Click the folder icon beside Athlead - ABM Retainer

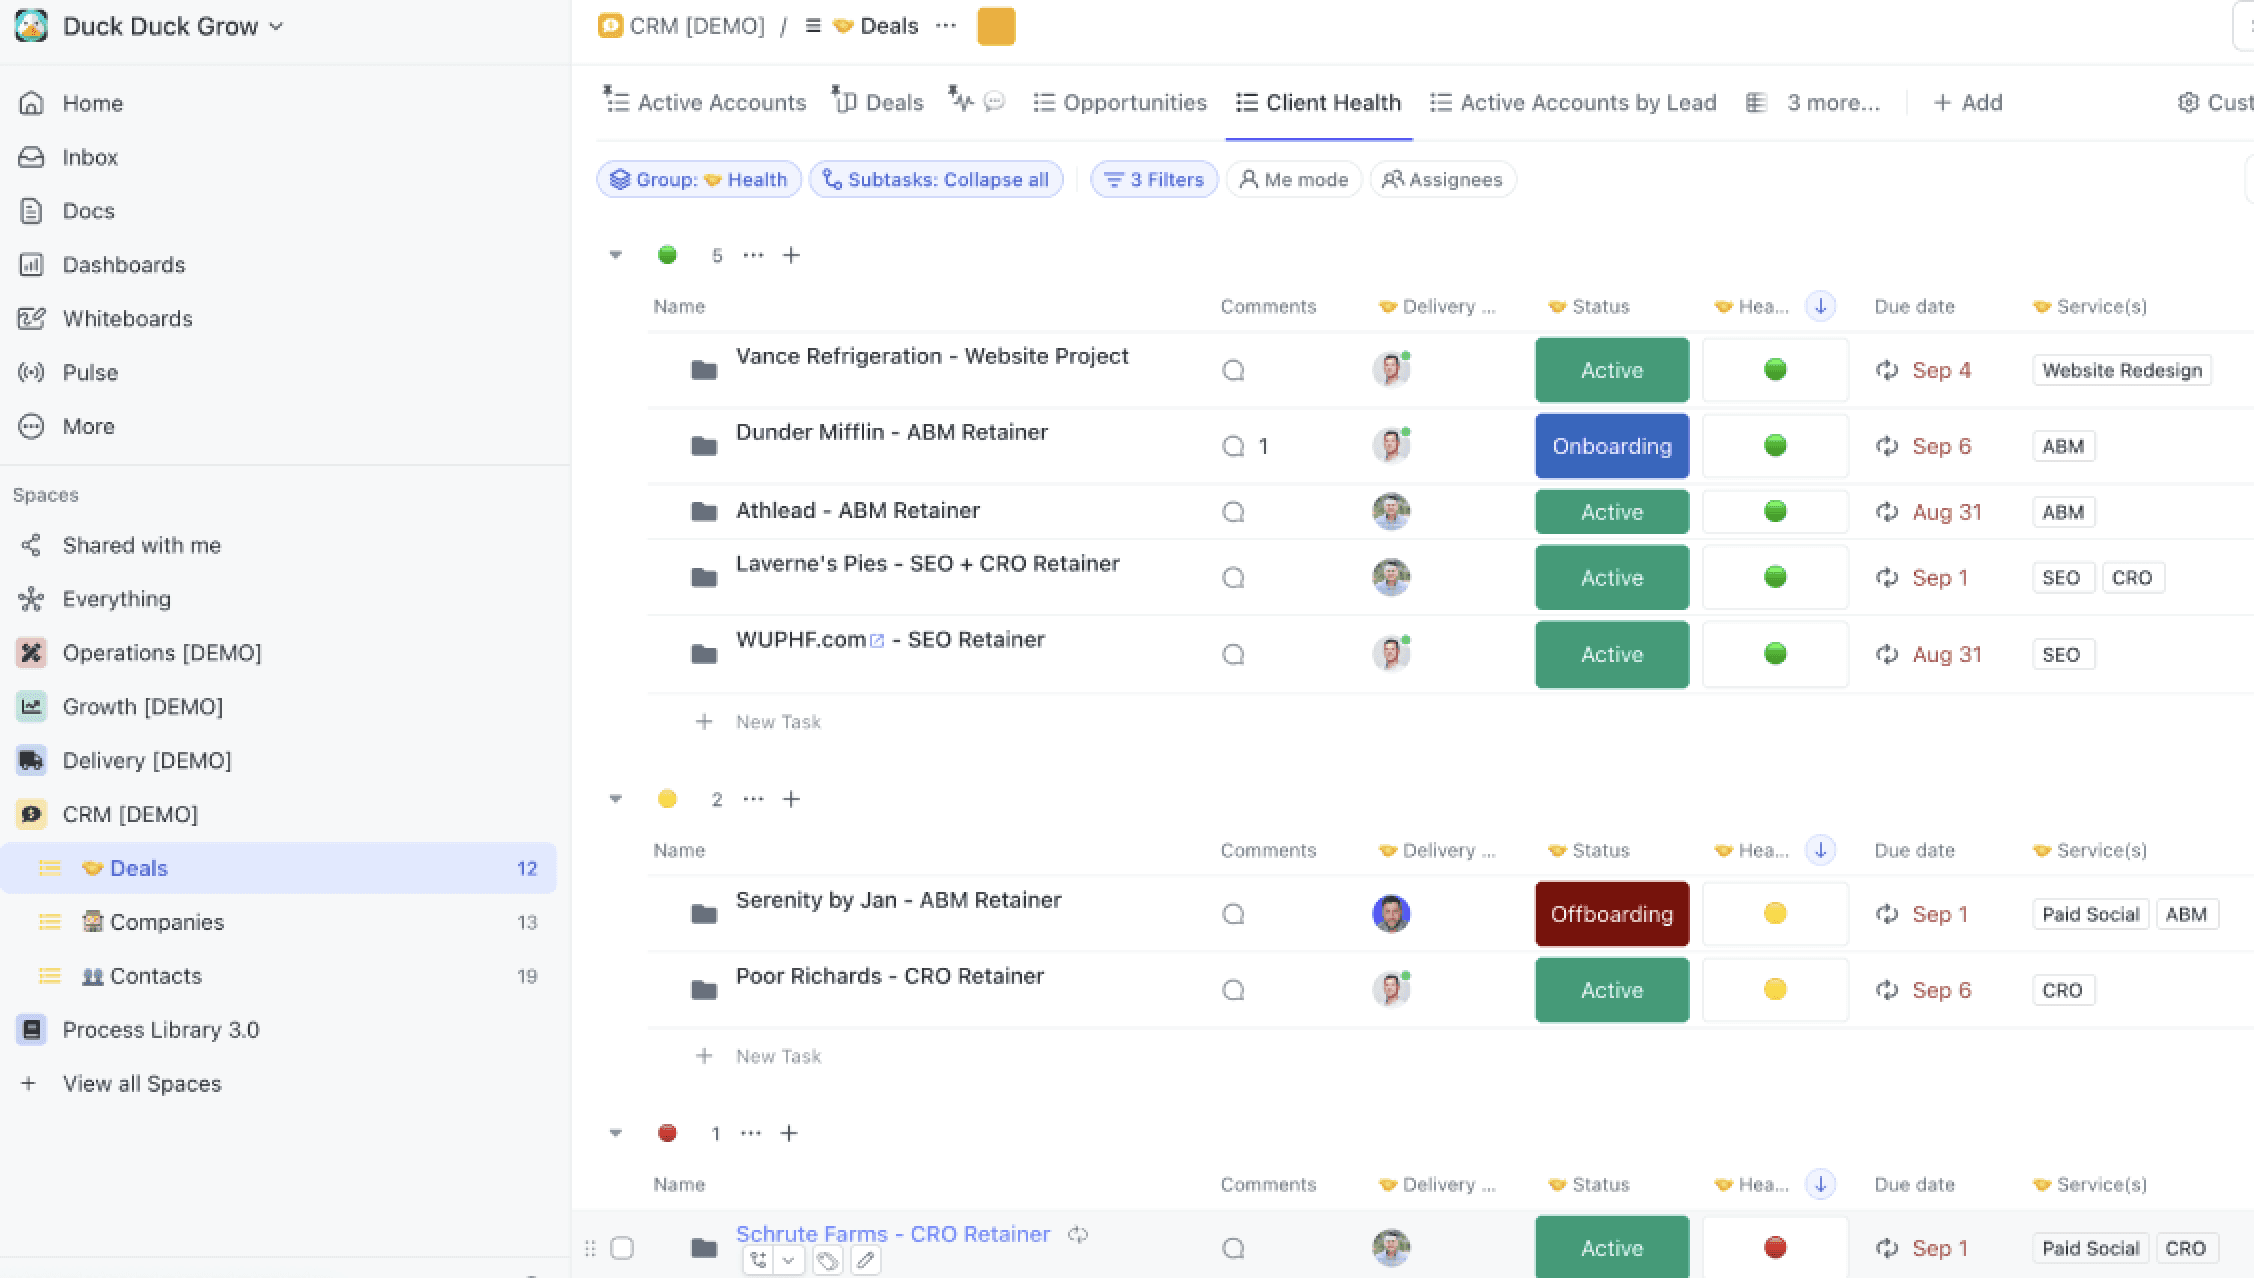click(704, 512)
